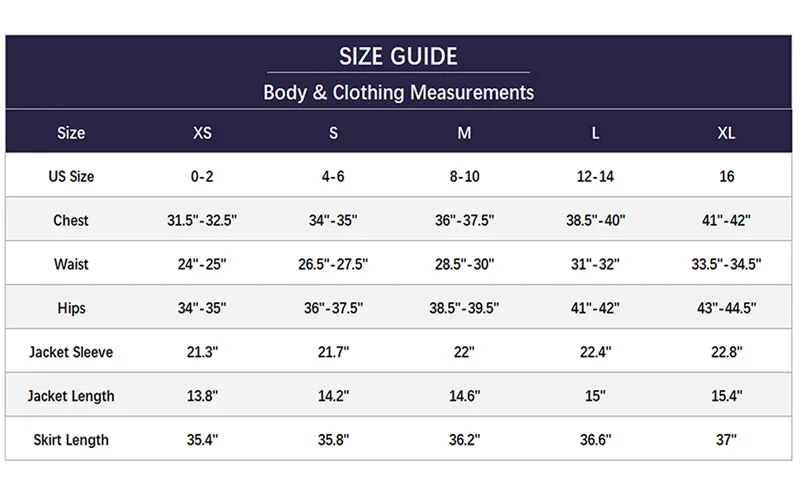Select the XL column header
Viewport: 800px width, 494px height.
pyautogui.click(x=726, y=133)
